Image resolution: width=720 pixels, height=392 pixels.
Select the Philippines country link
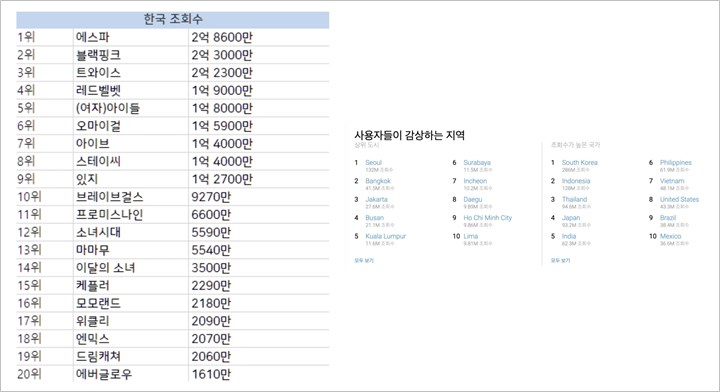click(x=675, y=162)
